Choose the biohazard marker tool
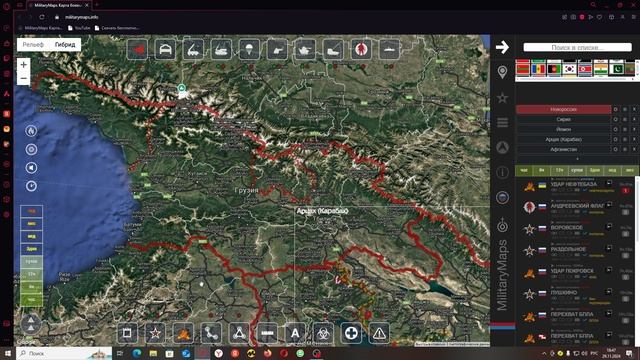The image size is (640, 360). (x=323, y=333)
